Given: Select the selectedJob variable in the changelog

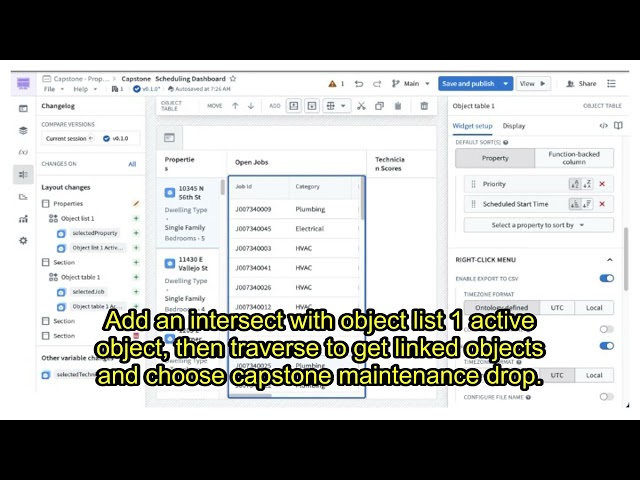Looking at the screenshot, I should click(x=88, y=292).
